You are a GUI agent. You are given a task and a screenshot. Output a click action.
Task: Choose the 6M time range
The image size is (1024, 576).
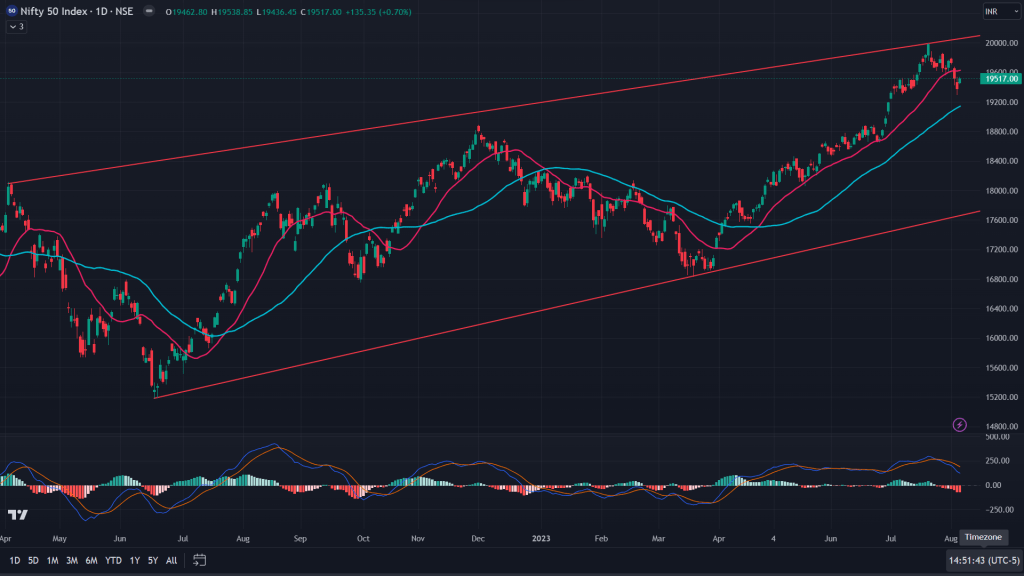[91, 560]
